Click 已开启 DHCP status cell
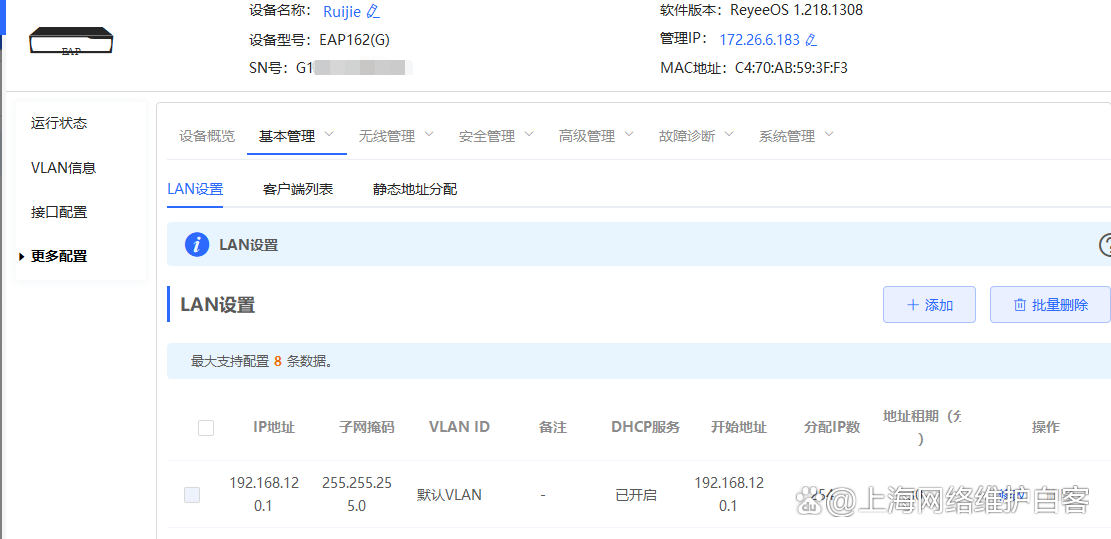The height and width of the screenshot is (539, 1111). 636,495
